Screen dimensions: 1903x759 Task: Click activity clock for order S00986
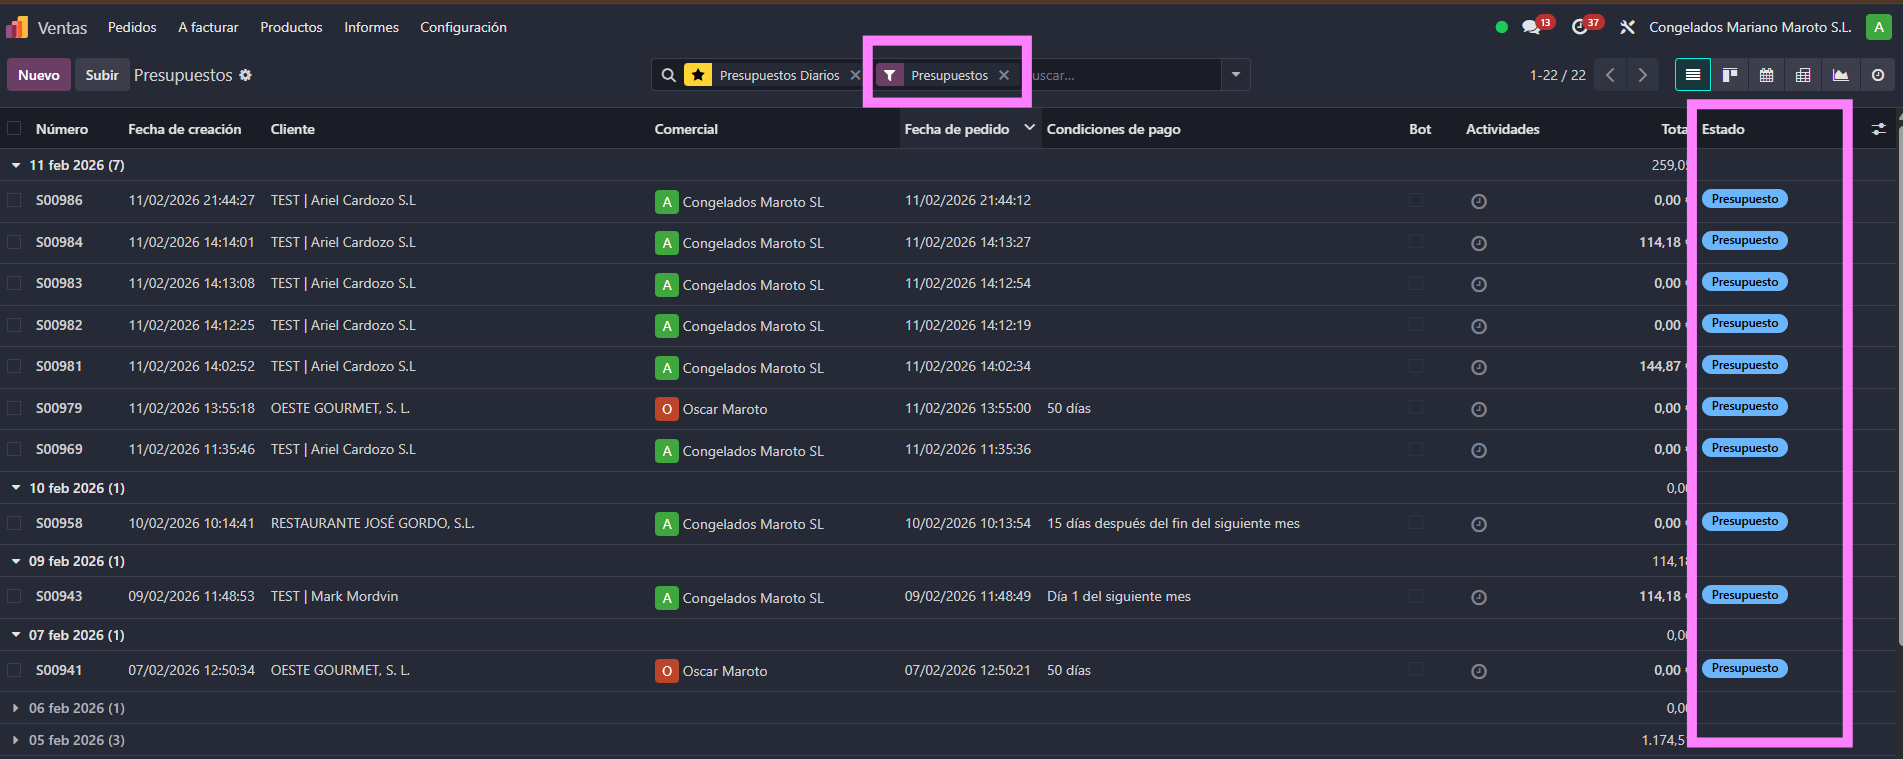(1478, 201)
